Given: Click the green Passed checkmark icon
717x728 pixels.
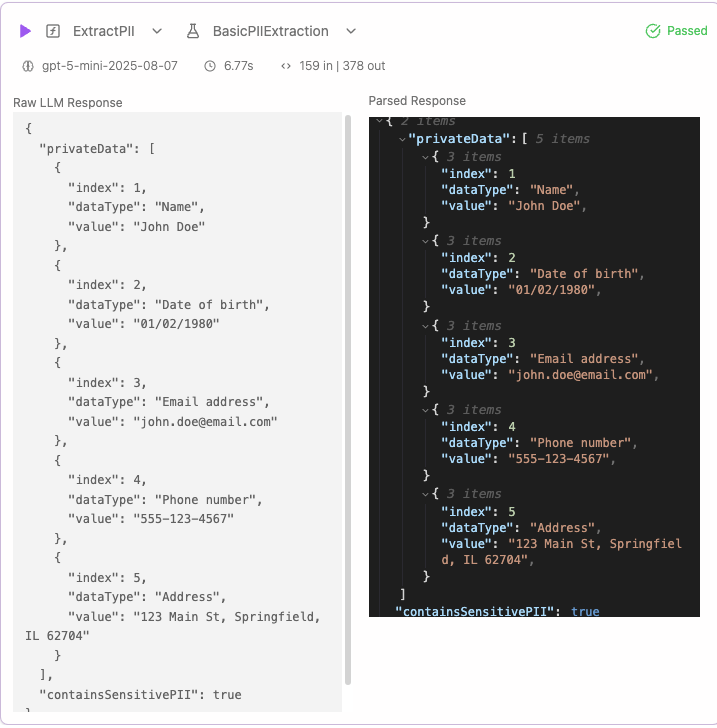Looking at the screenshot, I should click(653, 31).
